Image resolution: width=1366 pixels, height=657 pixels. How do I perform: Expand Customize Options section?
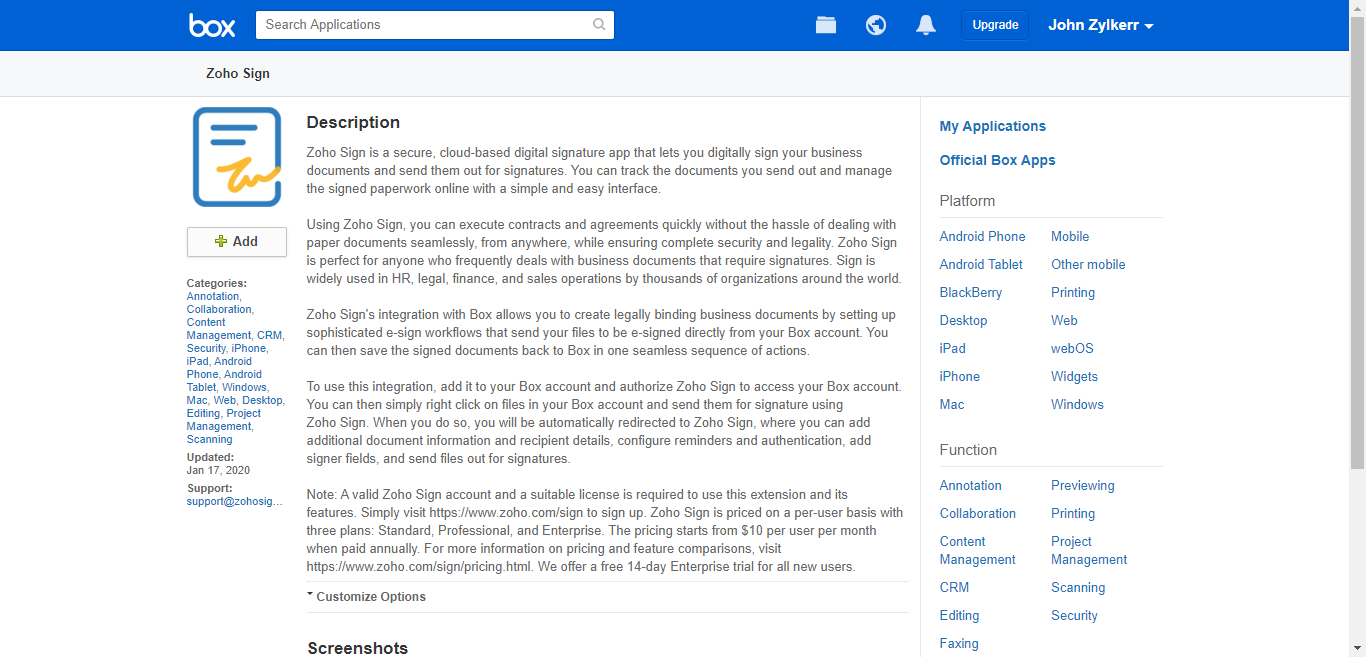(366, 597)
